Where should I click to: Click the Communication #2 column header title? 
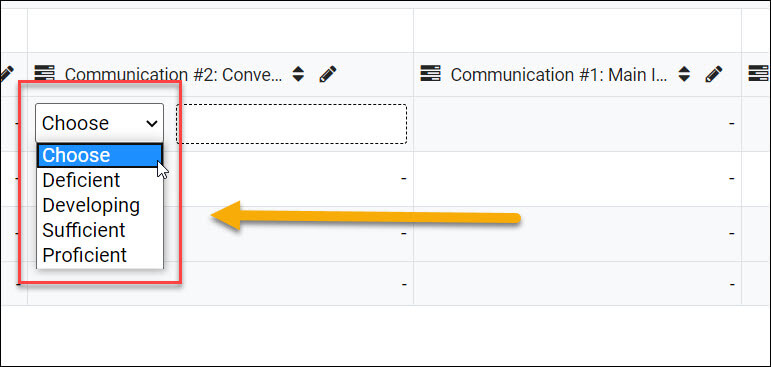(x=174, y=75)
